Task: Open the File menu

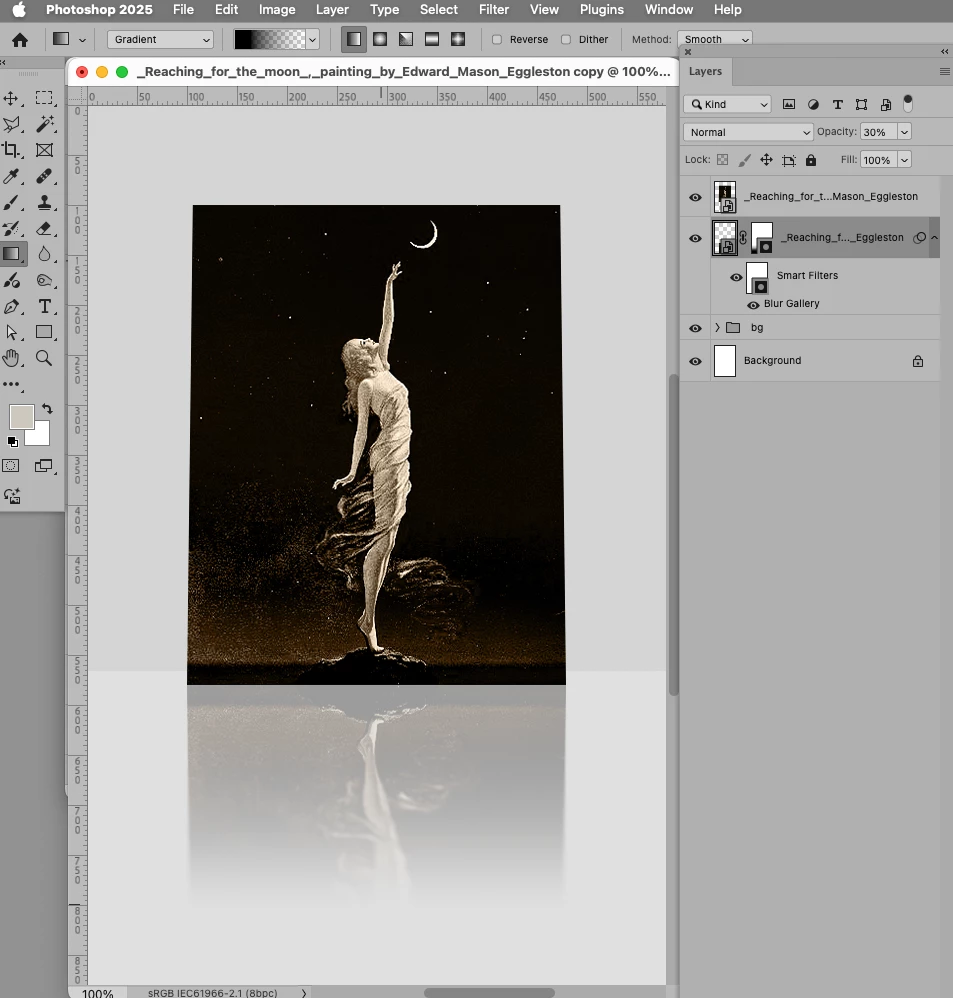Action: tap(183, 10)
